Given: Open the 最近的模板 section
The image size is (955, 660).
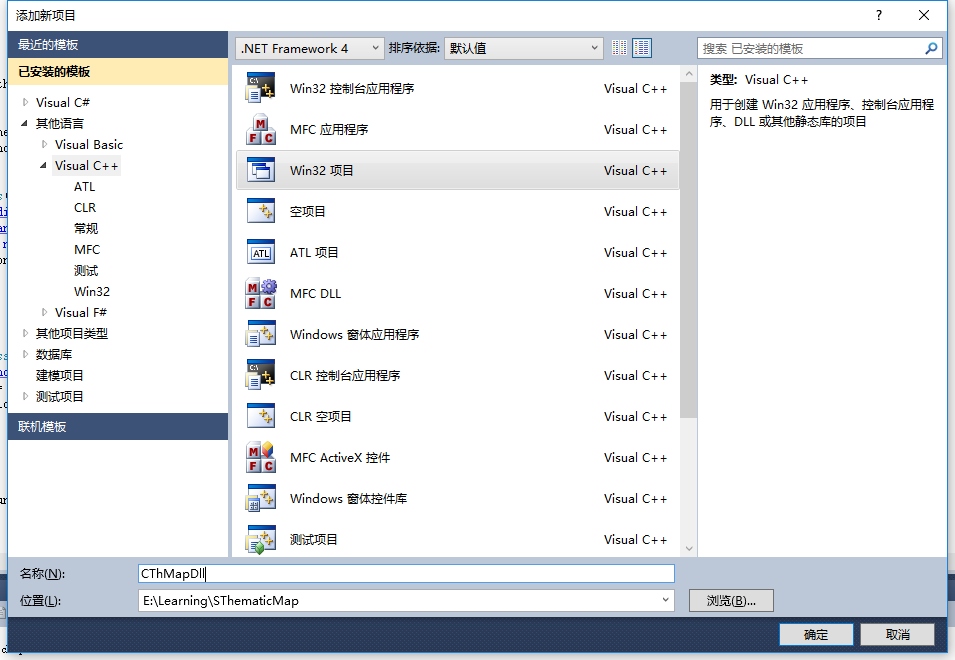Looking at the screenshot, I should tap(118, 44).
